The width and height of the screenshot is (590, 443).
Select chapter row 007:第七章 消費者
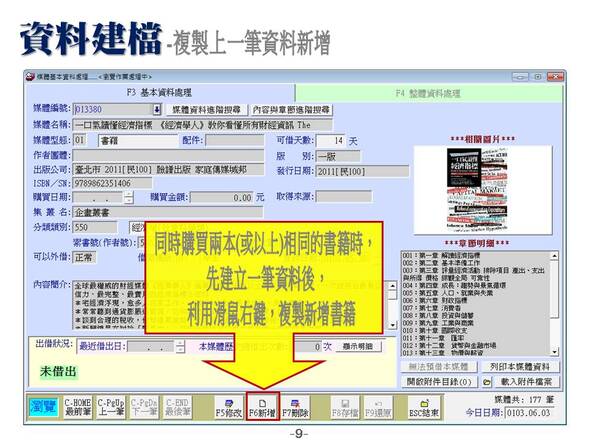click(432, 308)
